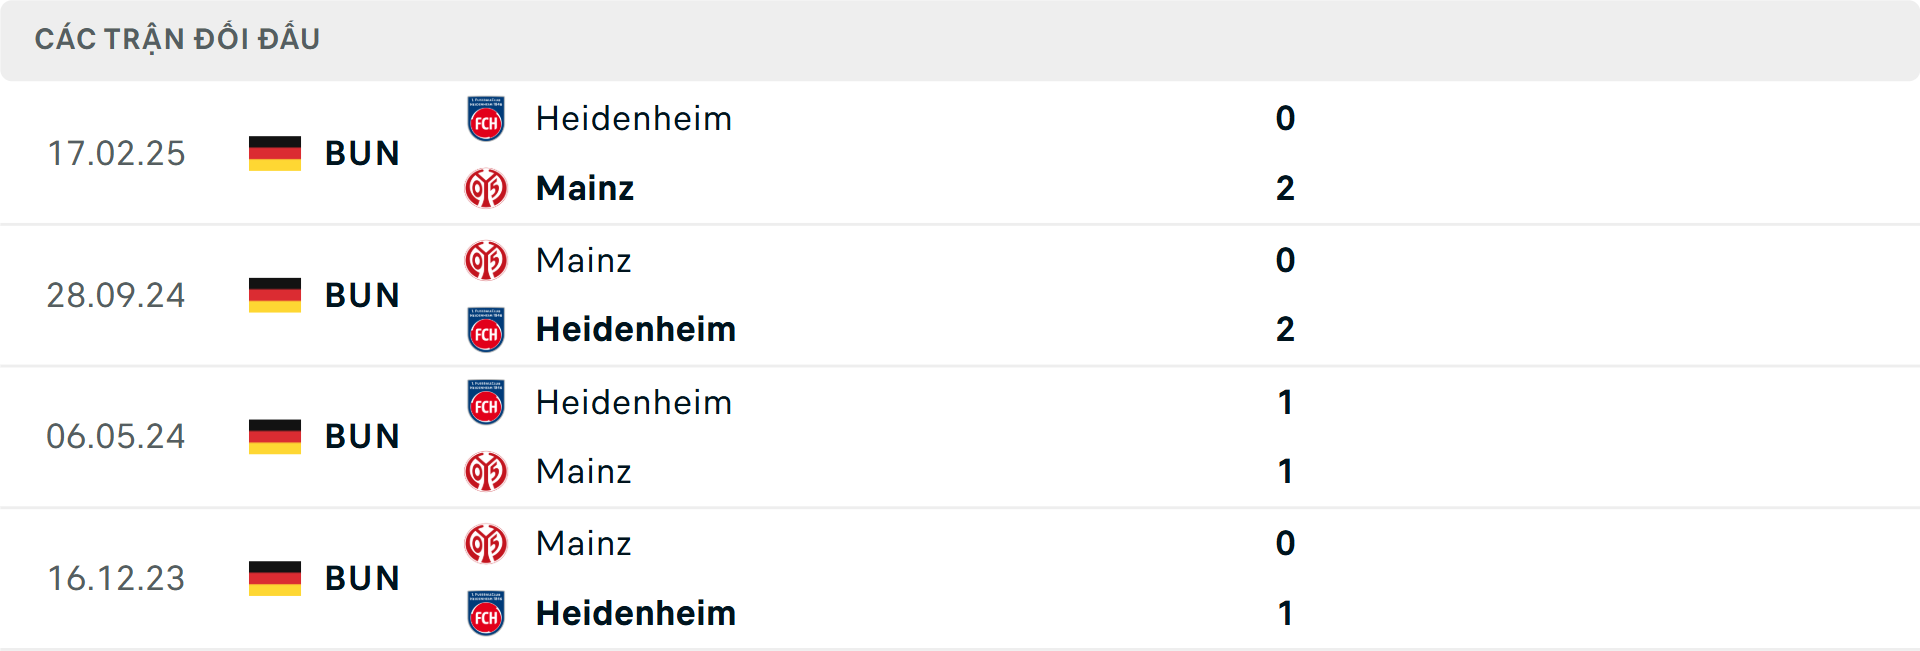Click the Mainz club badge in the 17.02.25 row

coord(487,188)
